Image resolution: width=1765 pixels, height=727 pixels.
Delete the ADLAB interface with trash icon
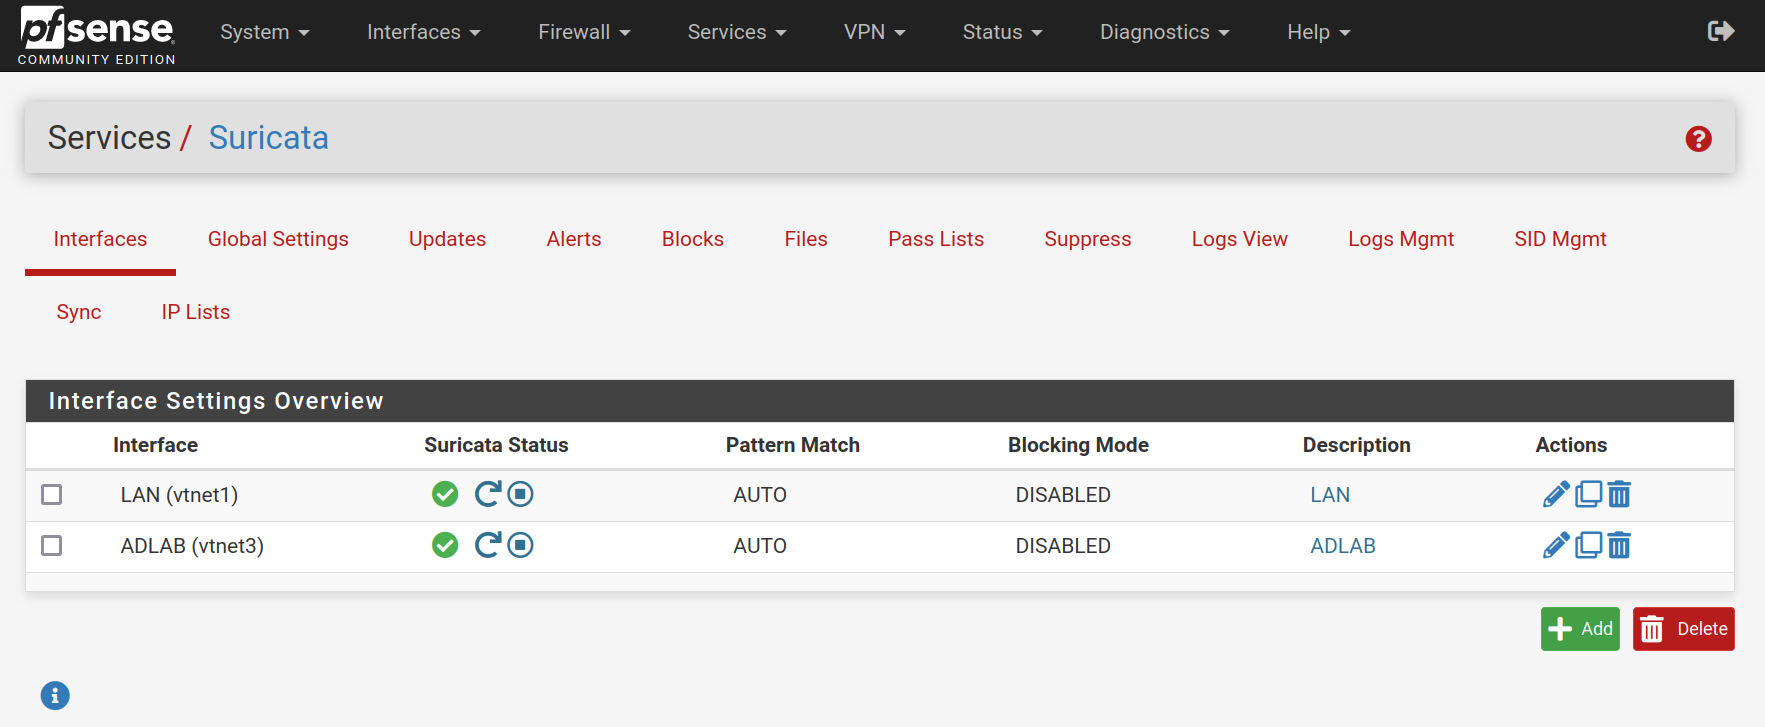pos(1619,545)
